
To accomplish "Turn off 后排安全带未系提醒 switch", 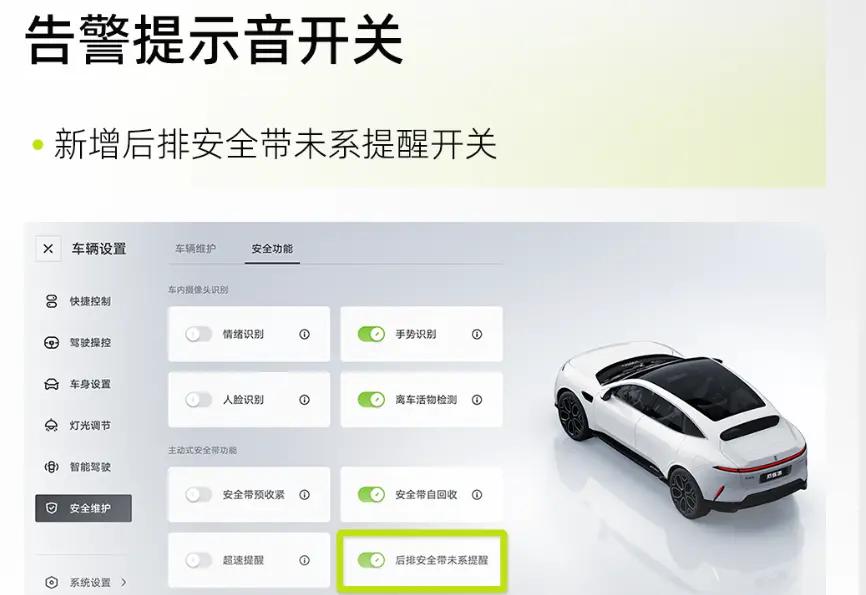I will coord(371,560).
